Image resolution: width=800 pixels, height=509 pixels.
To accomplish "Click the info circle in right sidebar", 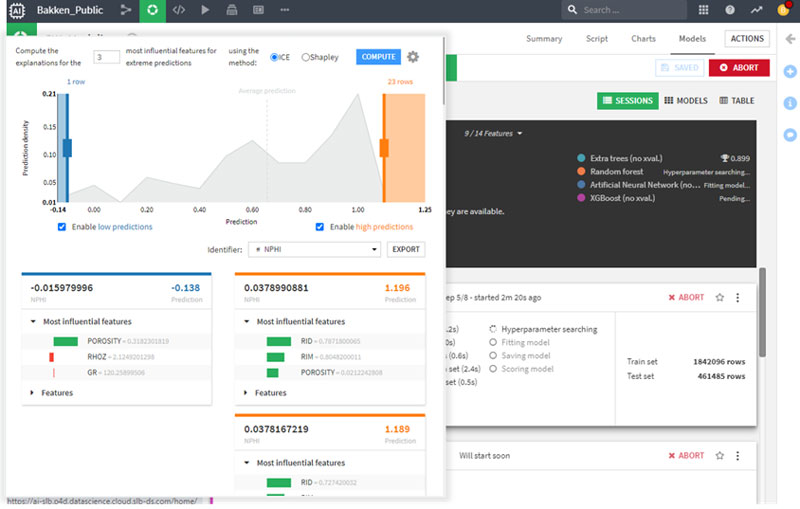I will click(790, 103).
